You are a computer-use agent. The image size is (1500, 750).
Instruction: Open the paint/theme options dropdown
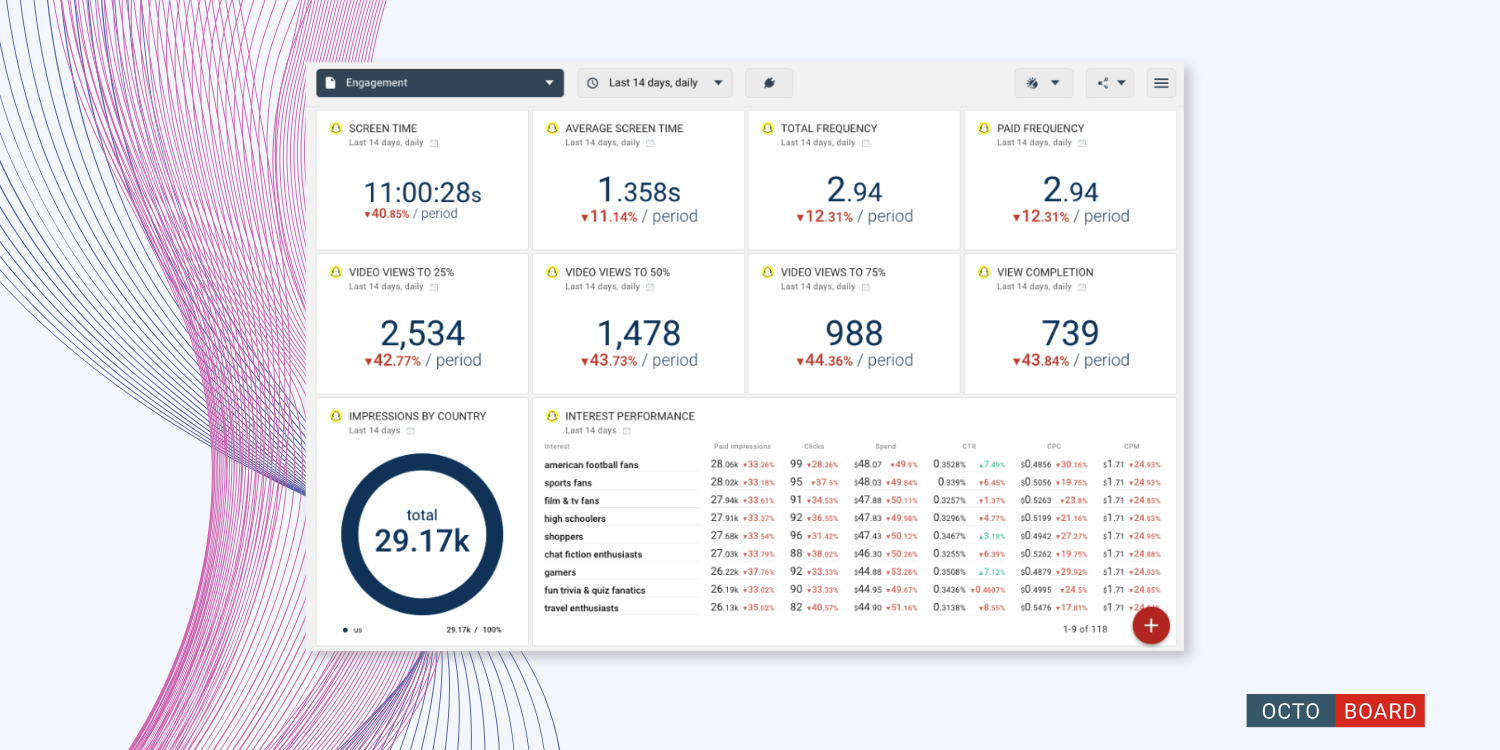coord(1044,83)
